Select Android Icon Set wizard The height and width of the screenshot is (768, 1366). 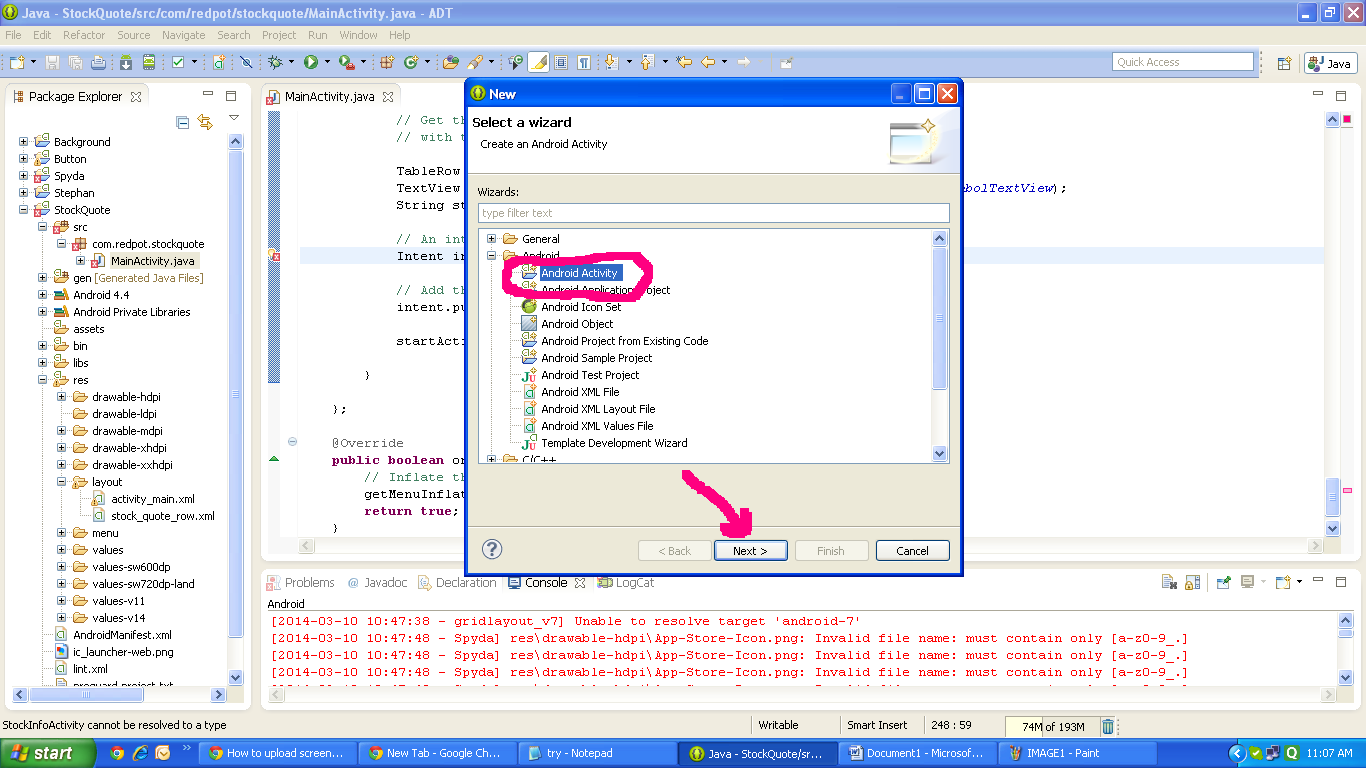[x=581, y=307]
